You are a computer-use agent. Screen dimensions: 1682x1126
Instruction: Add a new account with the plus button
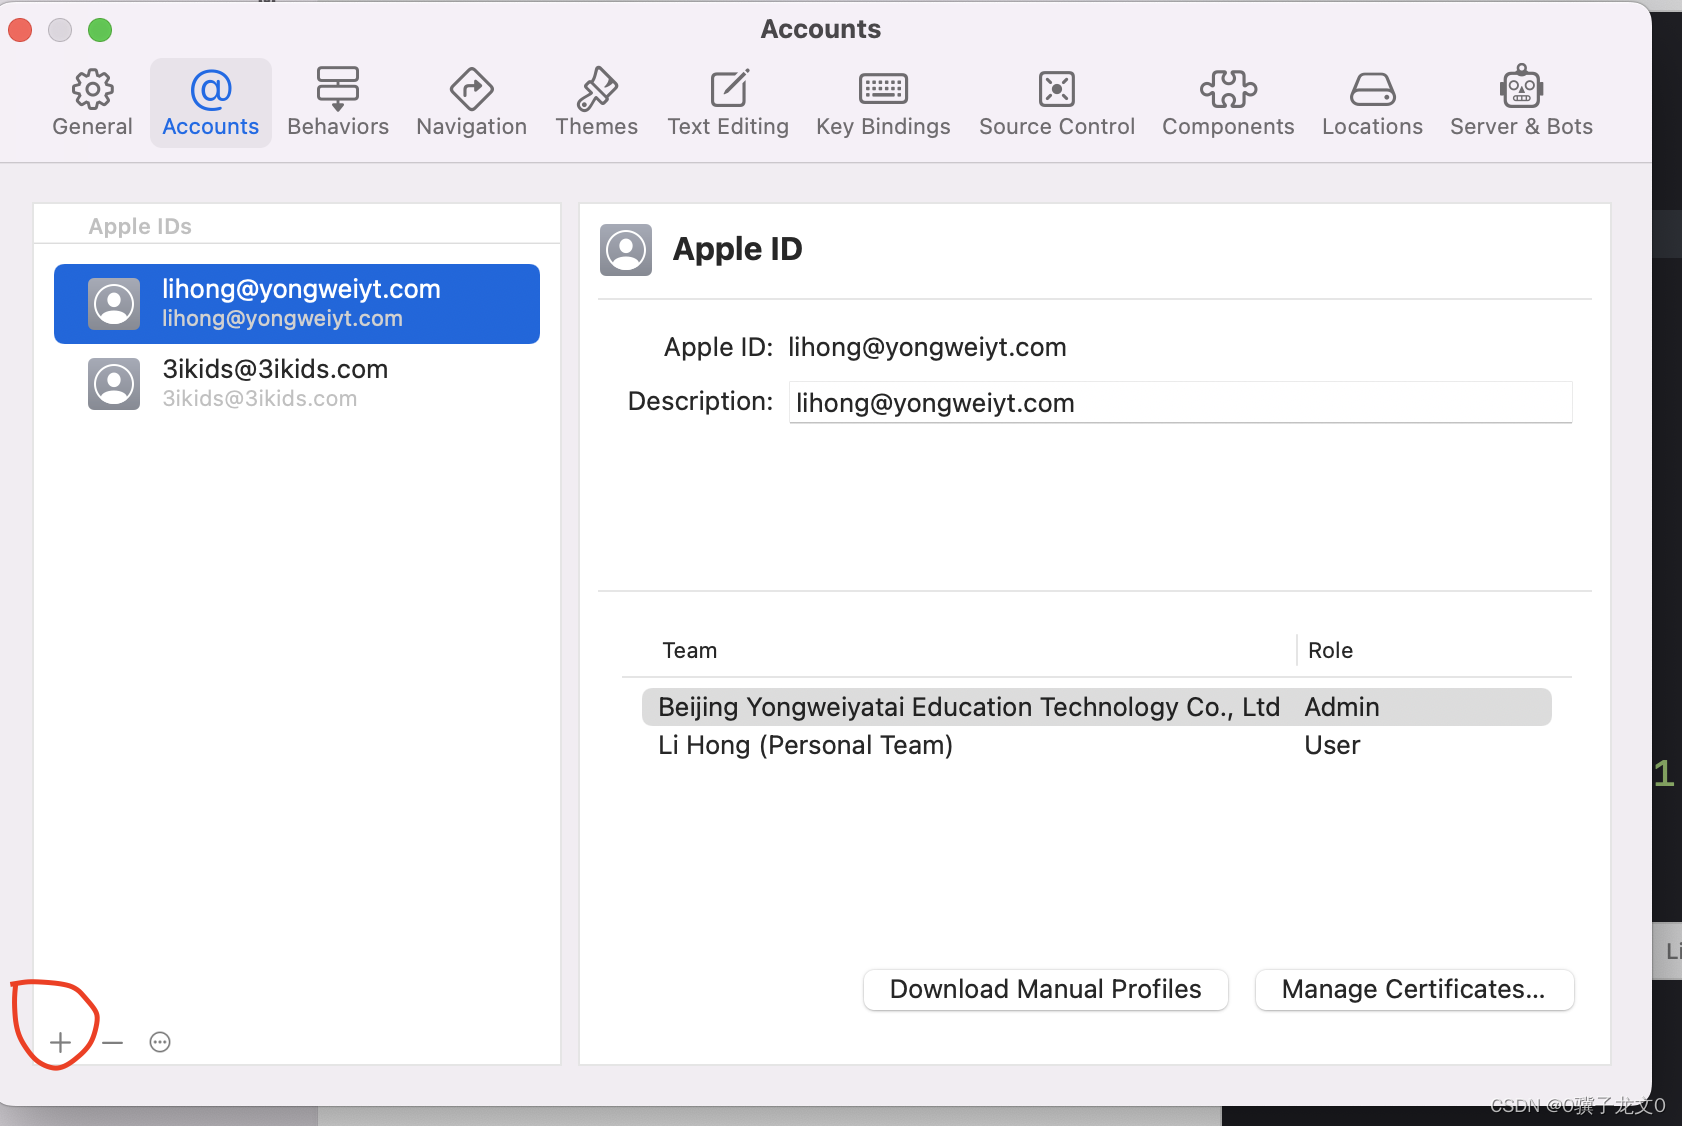point(61,1042)
